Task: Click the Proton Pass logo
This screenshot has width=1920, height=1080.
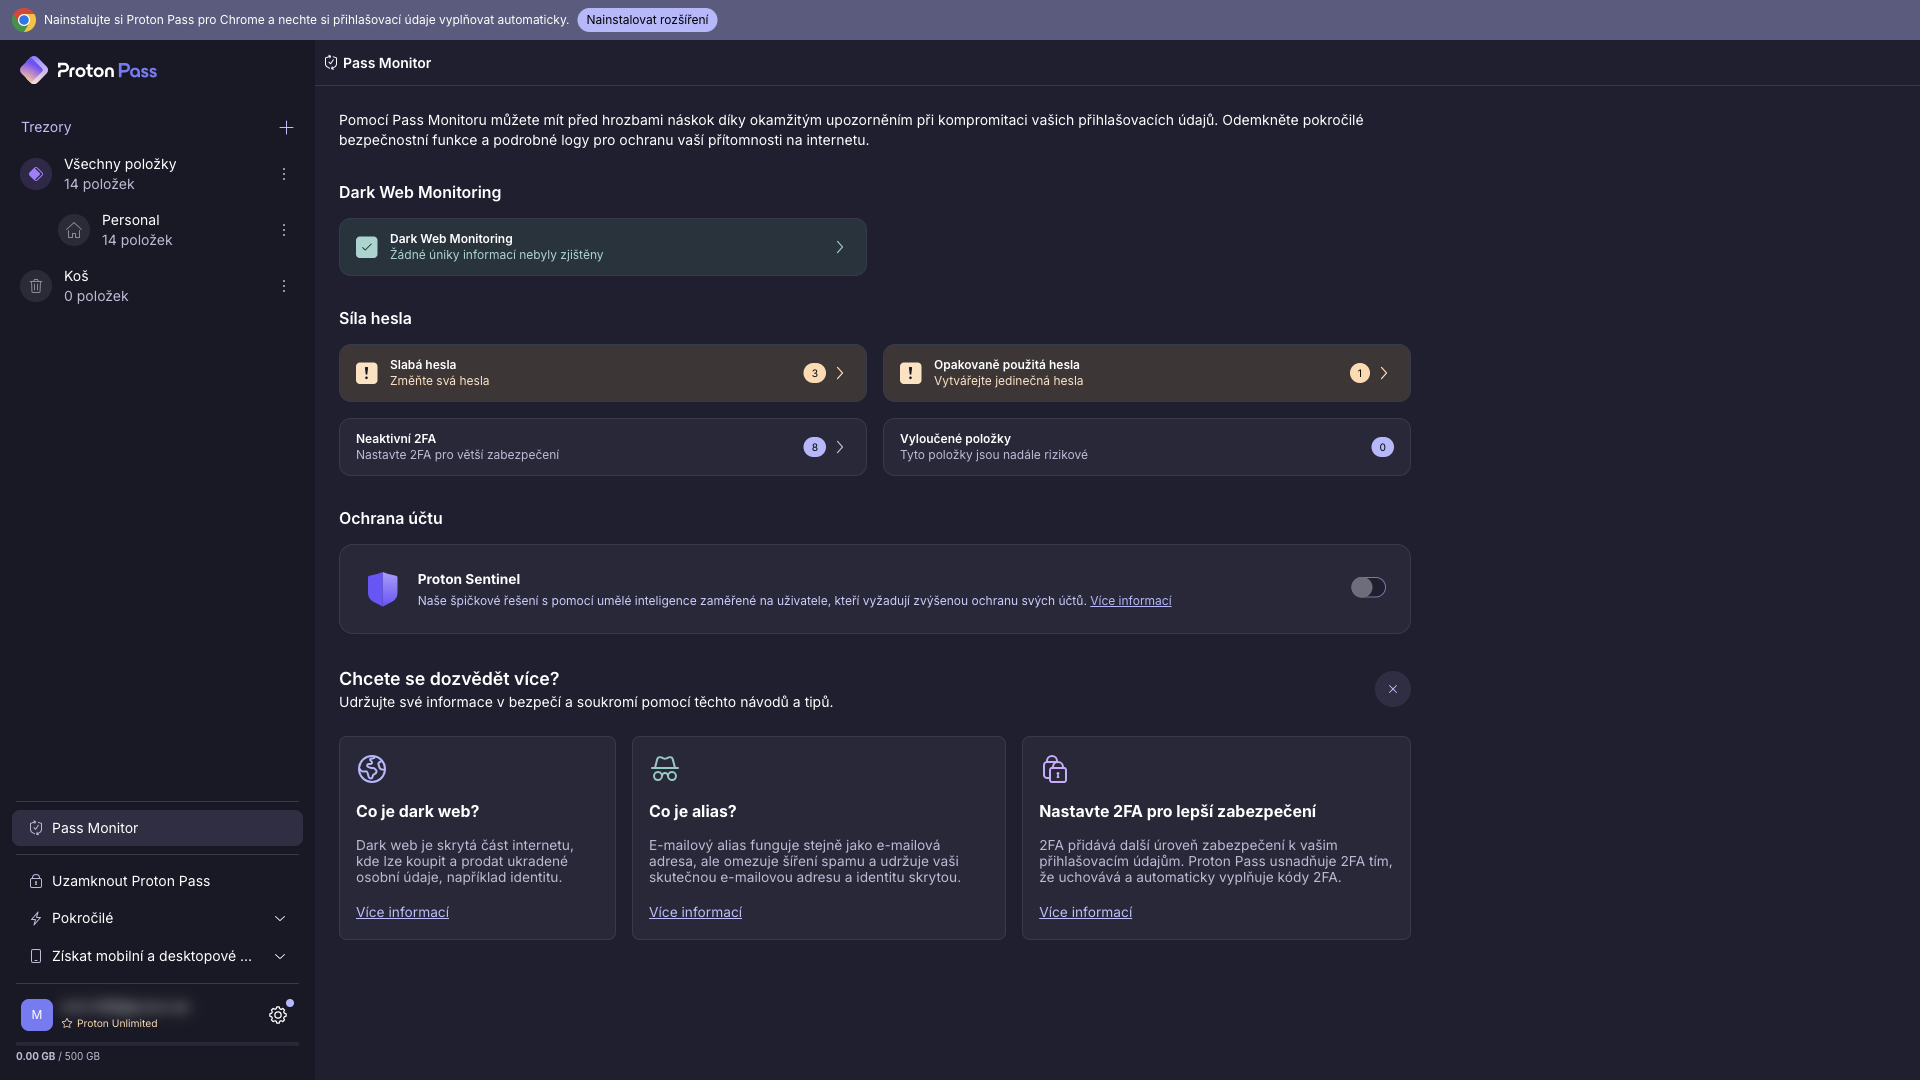Action: (88, 70)
